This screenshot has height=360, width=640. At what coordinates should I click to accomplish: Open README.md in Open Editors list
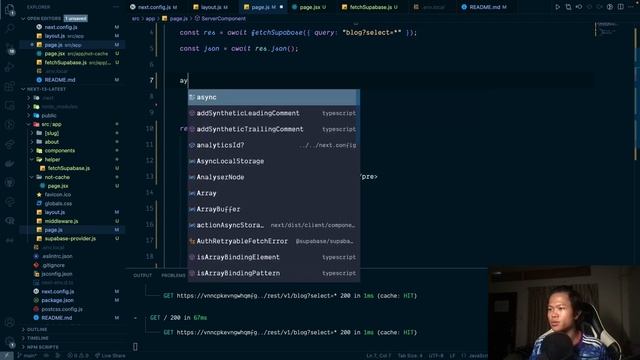tap(60, 80)
